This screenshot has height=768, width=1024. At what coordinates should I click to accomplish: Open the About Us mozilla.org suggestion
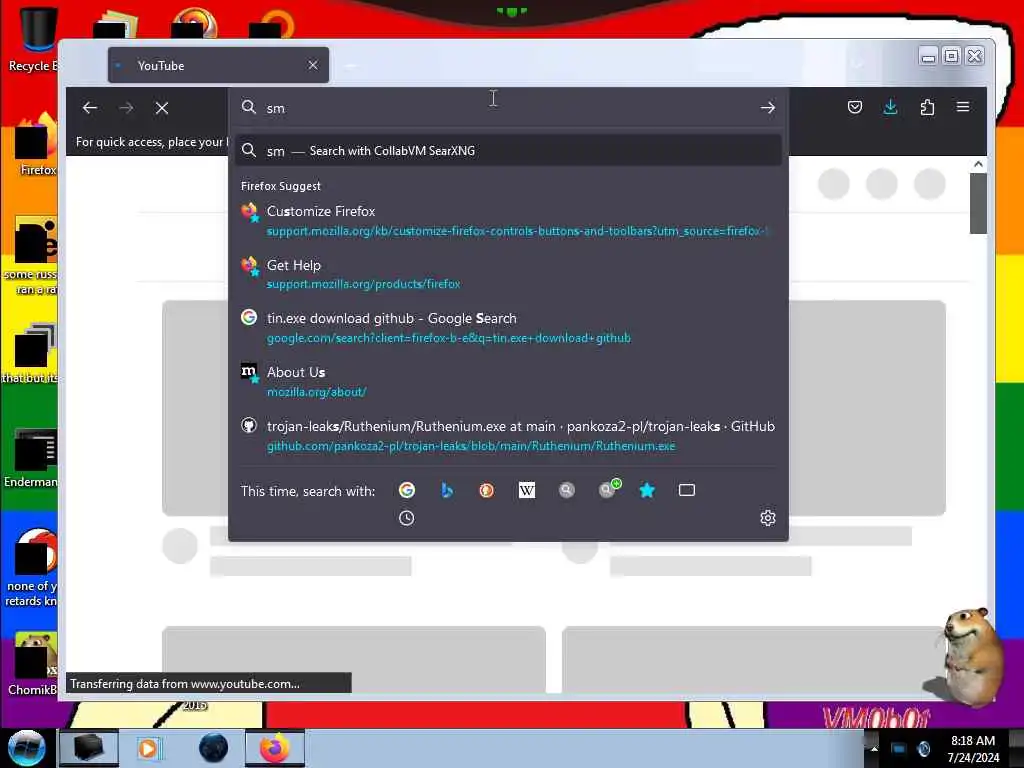pos(508,381)
